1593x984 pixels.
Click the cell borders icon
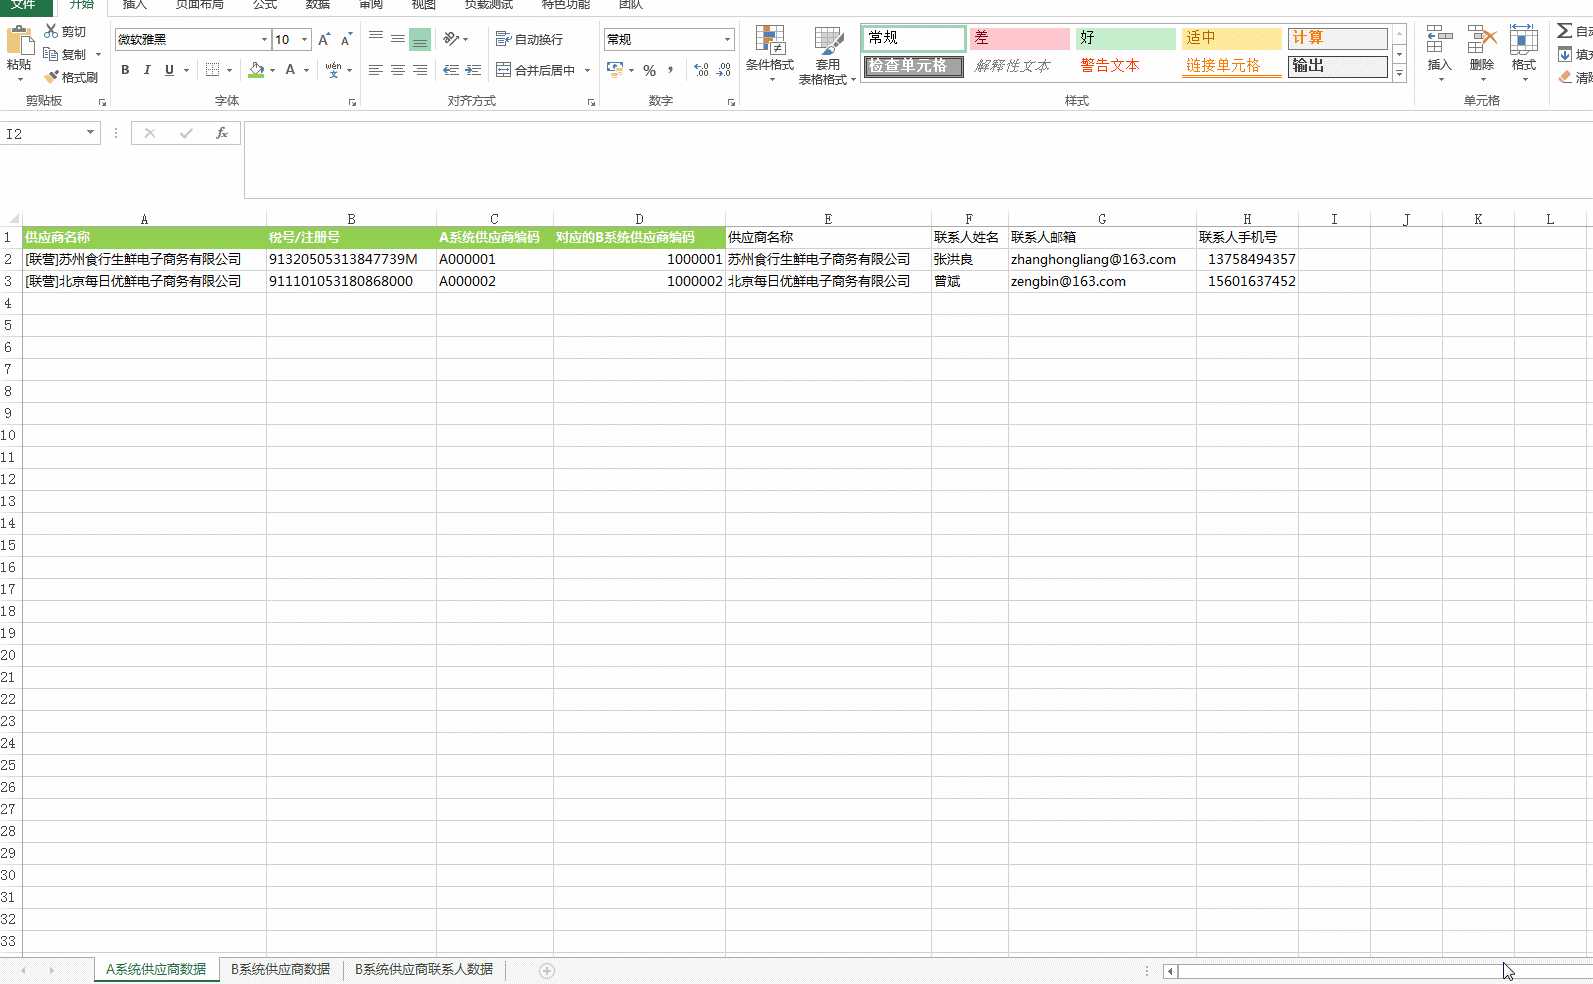212,70
